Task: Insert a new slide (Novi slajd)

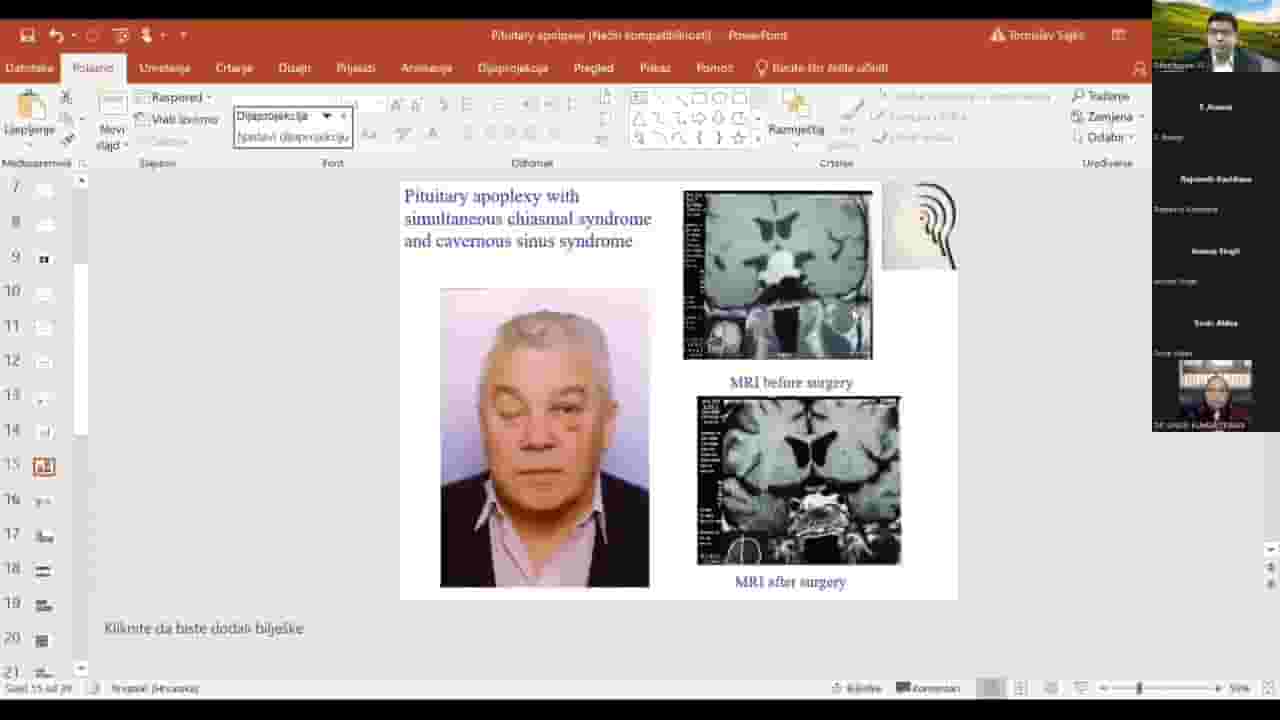Action: tap(112, 121)
